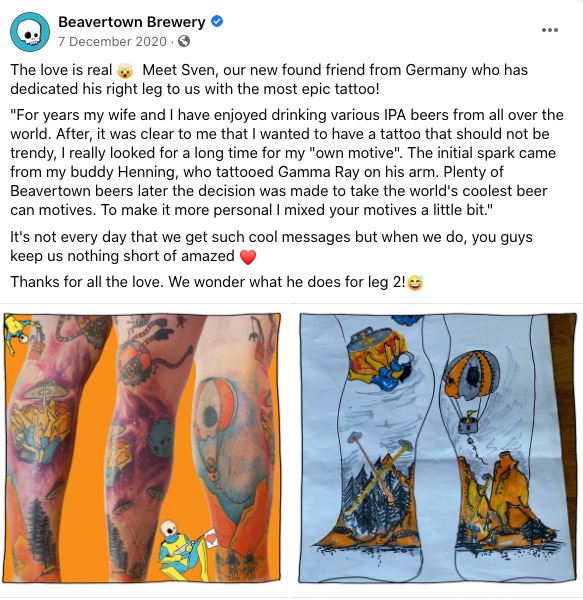
Task: Click the public globe audience icon
Action: click(184, 41)
